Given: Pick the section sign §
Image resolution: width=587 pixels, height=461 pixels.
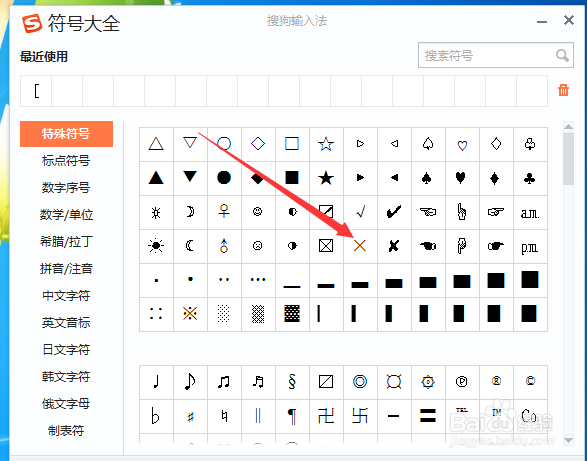Looking at the screenshot, I should click(292, 382).
